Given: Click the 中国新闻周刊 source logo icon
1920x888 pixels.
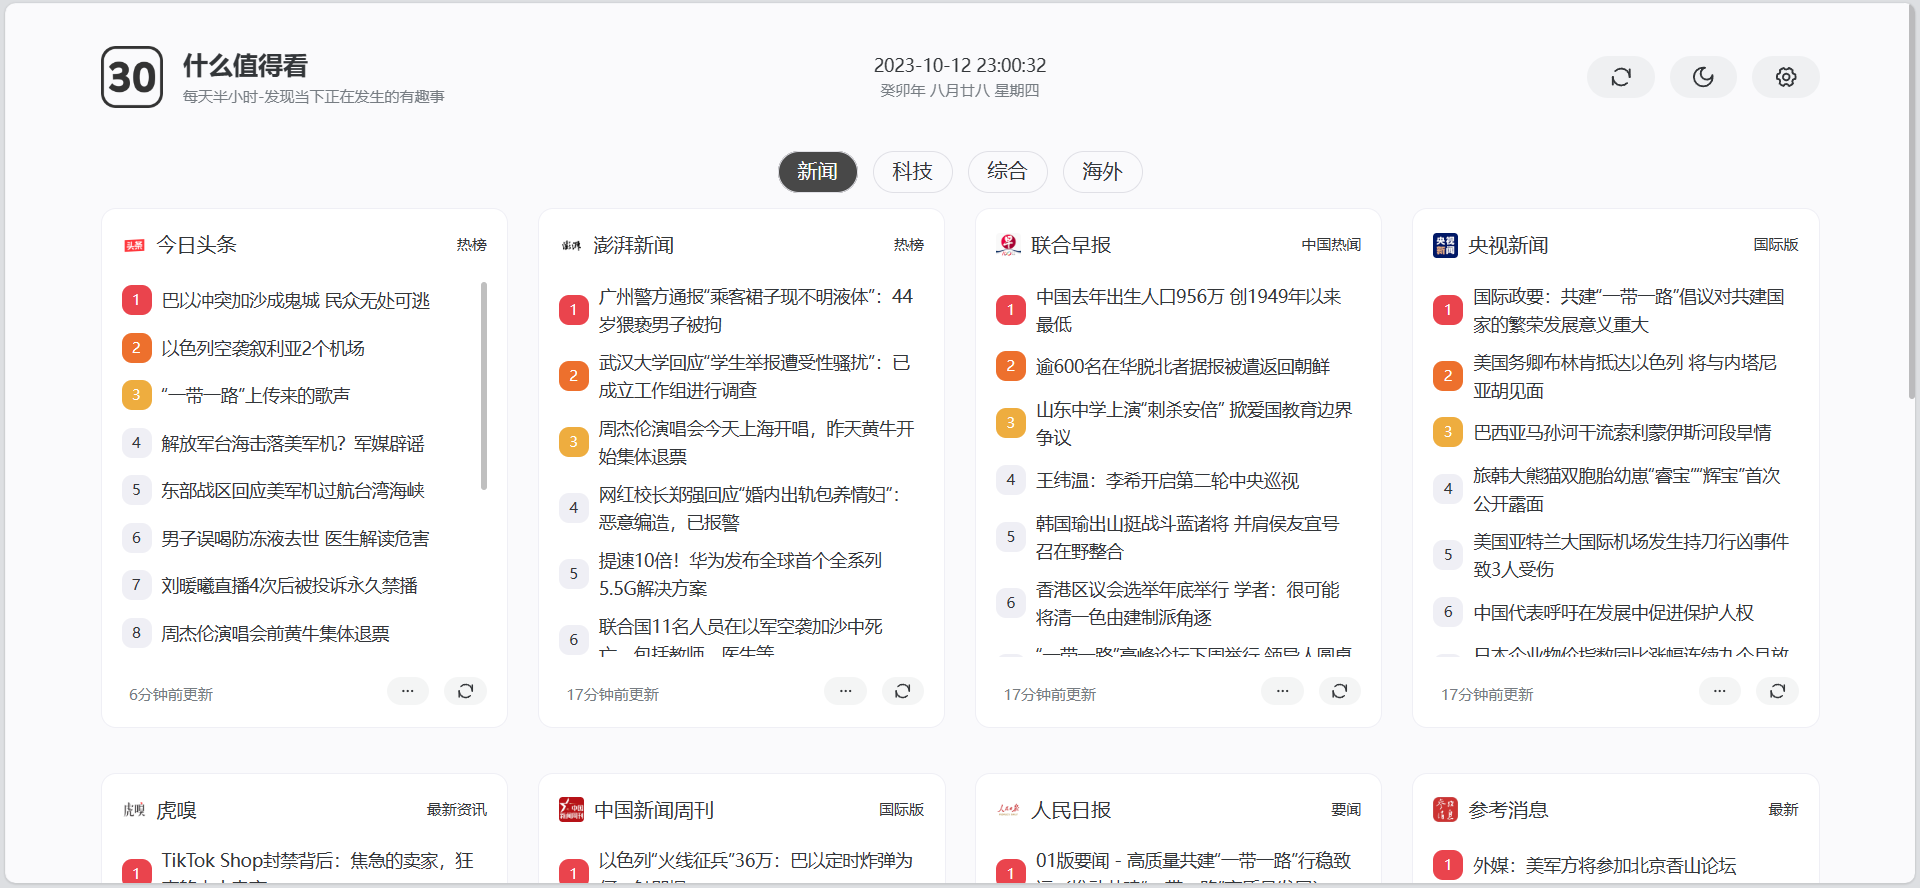Looking at the screenshot, I should (x=571, y=810).
